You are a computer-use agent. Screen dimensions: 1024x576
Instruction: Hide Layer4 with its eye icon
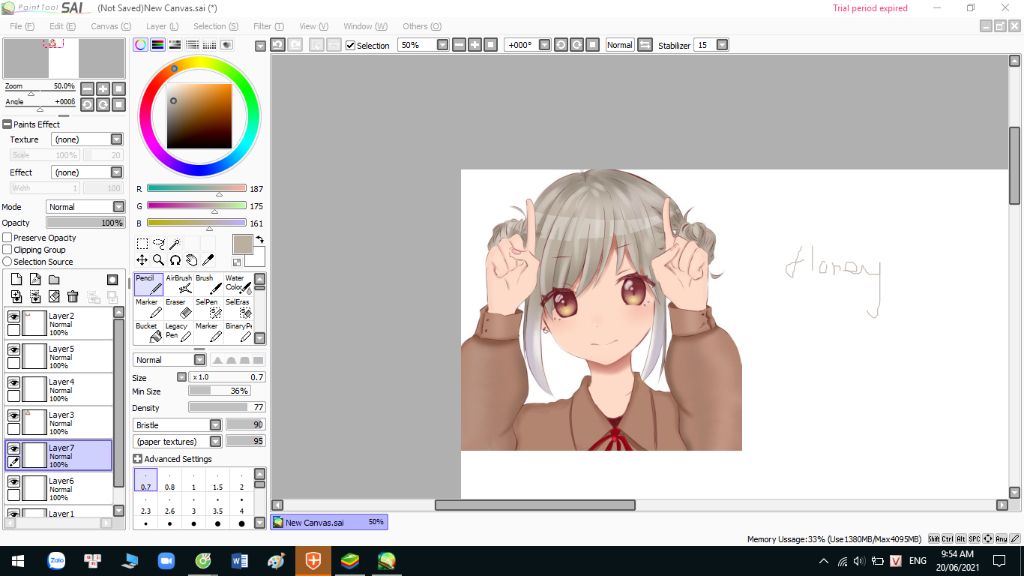click(x=14, y=383)
